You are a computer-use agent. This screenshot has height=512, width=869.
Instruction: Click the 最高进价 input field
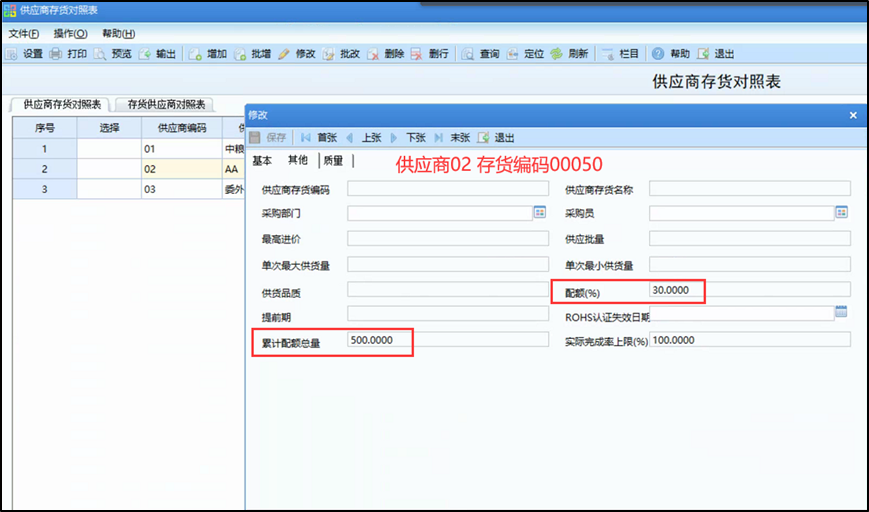448,238
